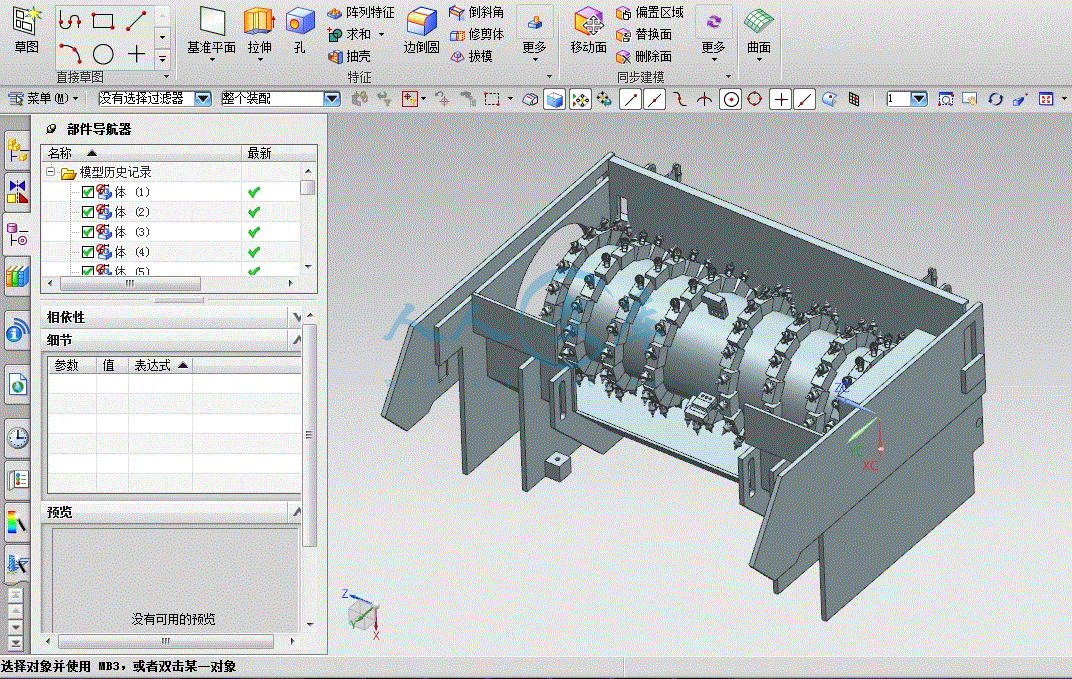Click the rotate view icon in toolbar
The height and width of the screenshot is (679, 1072).
click(x=995, y=99)
